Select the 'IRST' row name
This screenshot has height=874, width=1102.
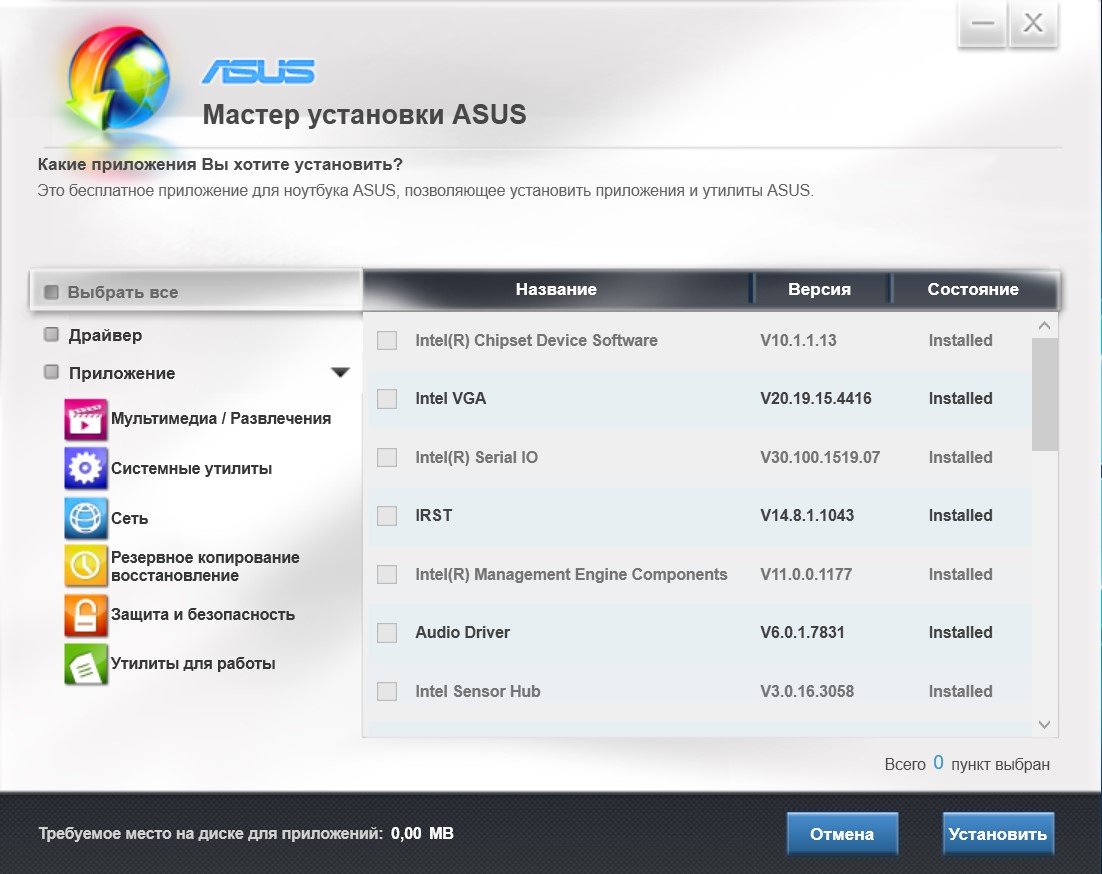coord(434,515)
